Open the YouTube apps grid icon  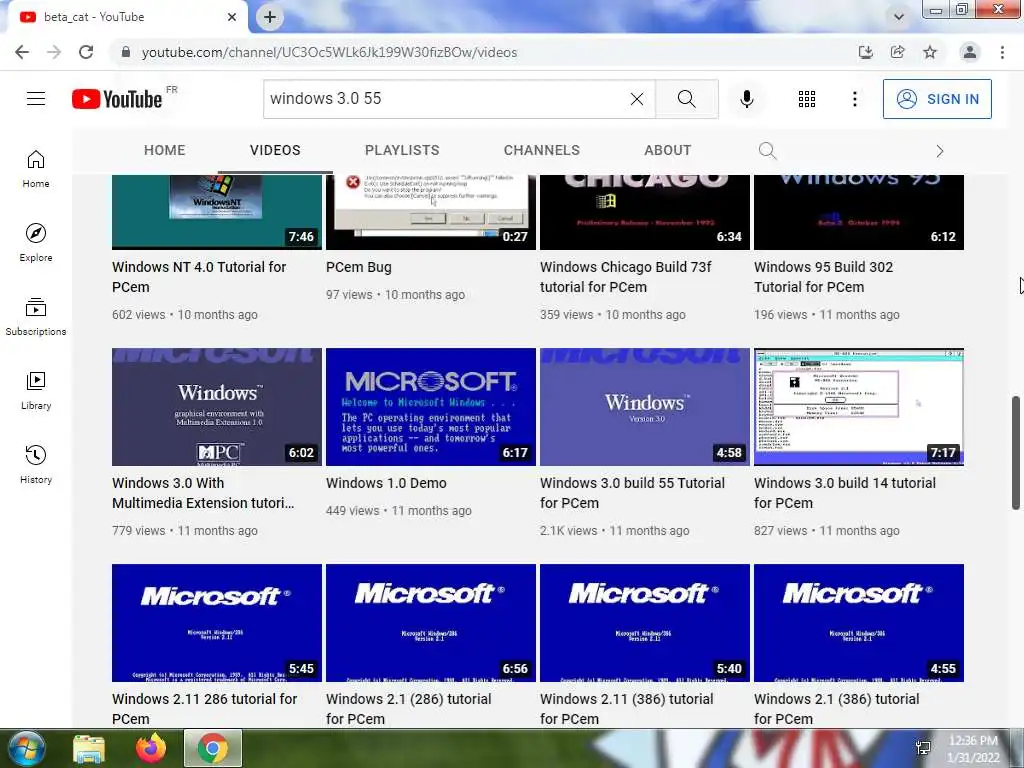(807, 99)
